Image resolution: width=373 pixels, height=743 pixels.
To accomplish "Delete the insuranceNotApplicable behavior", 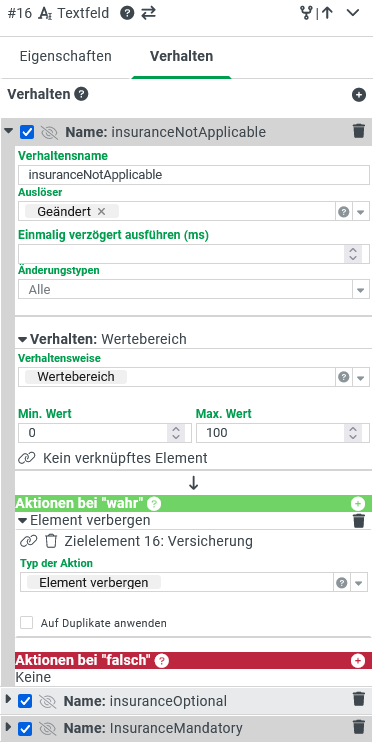I will 359,131.
